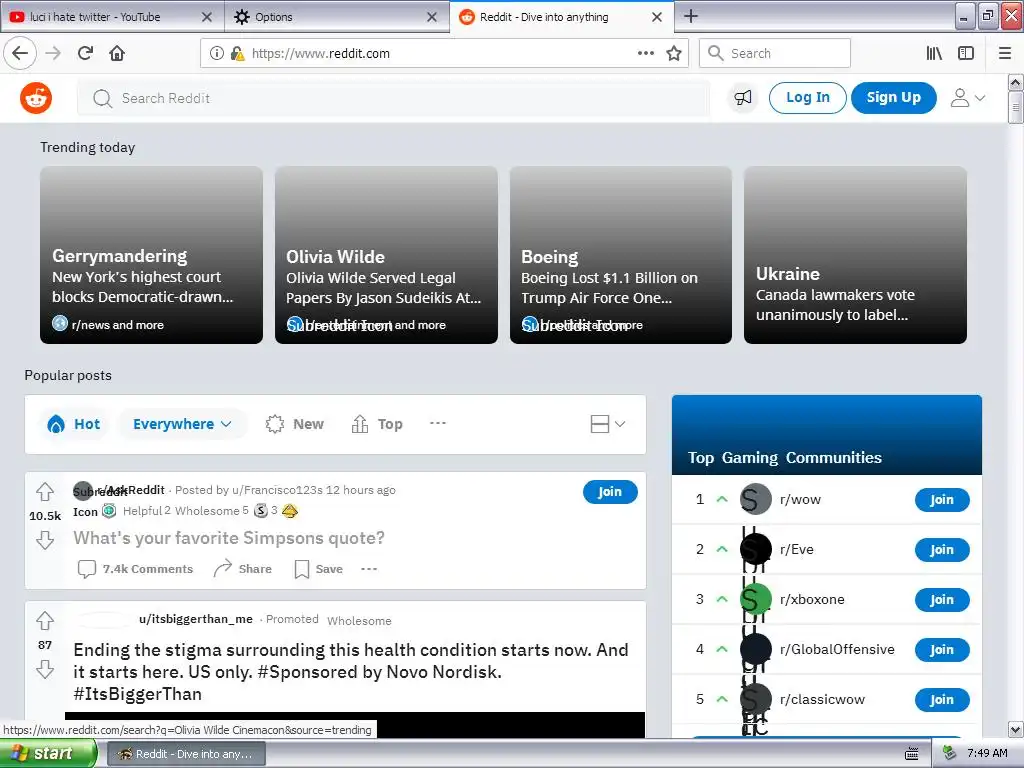This screenshot has height=768, width=1024.
Task: Toggle the Firefox sidebar icon
Action: click(966, 54)
